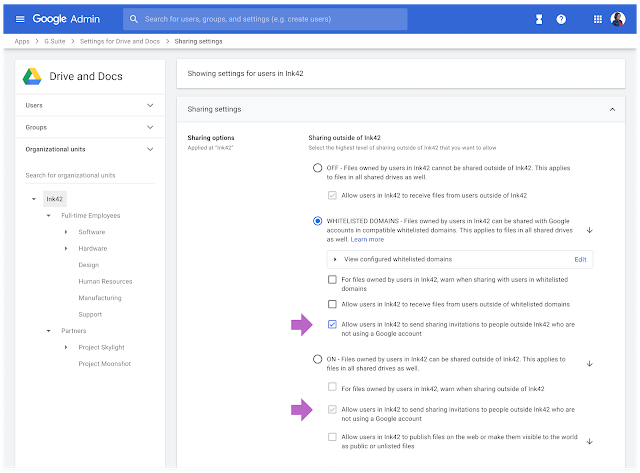Click the search magnifier icon
The image size is (640, 473).
[x=135, y=19]
